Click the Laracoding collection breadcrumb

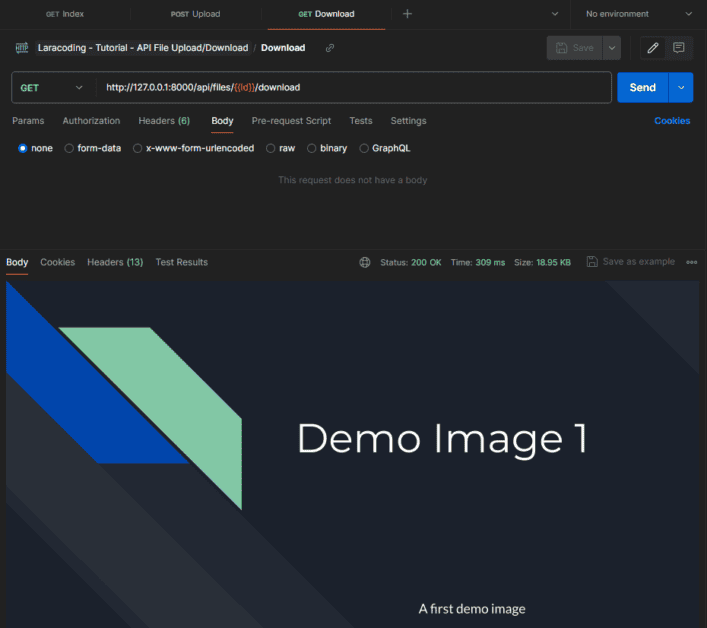point(143,48)
